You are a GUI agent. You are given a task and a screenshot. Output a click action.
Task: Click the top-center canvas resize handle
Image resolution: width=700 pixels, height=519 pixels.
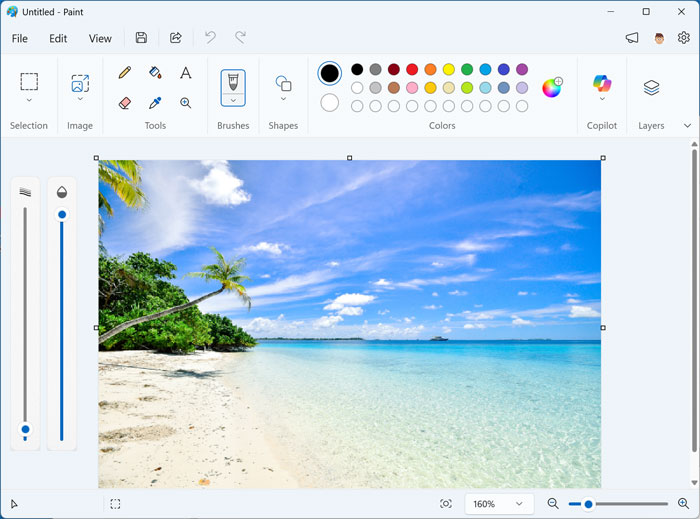click(350, 158)
